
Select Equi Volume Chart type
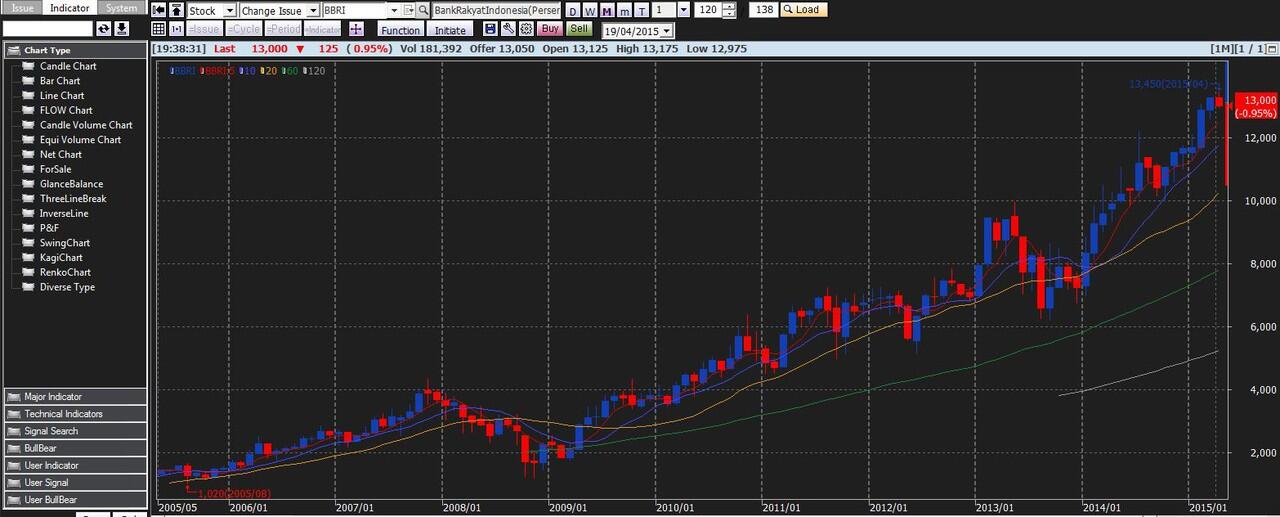click(x=80, y=140)
